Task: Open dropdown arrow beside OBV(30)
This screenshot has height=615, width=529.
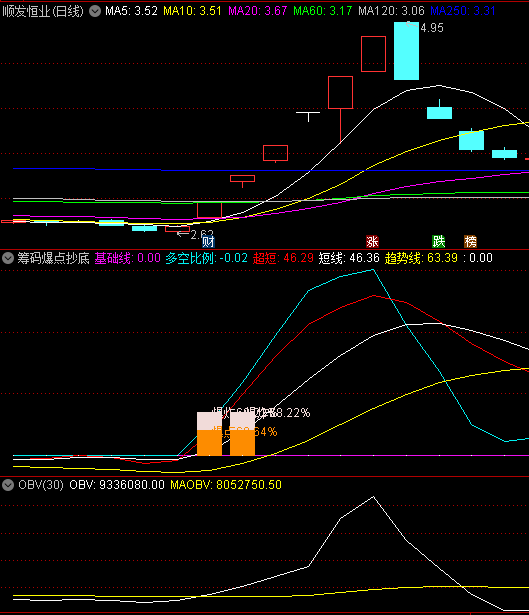Action: pos(8,485)
